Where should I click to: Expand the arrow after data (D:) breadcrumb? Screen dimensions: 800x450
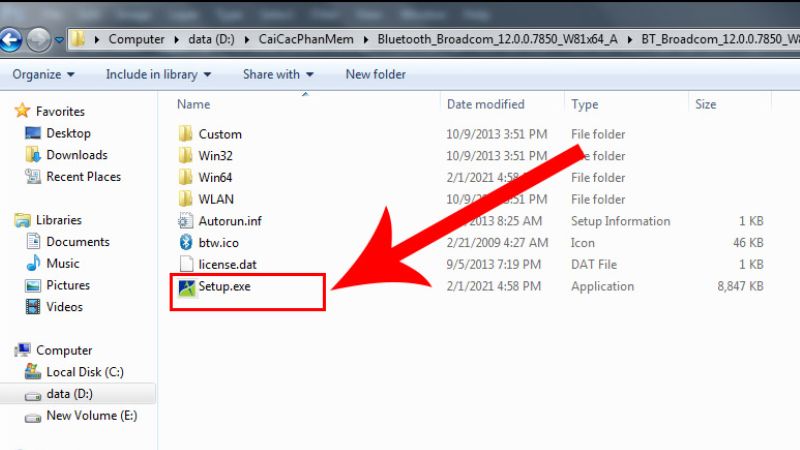pyautogui.click(x=247, y=40)
